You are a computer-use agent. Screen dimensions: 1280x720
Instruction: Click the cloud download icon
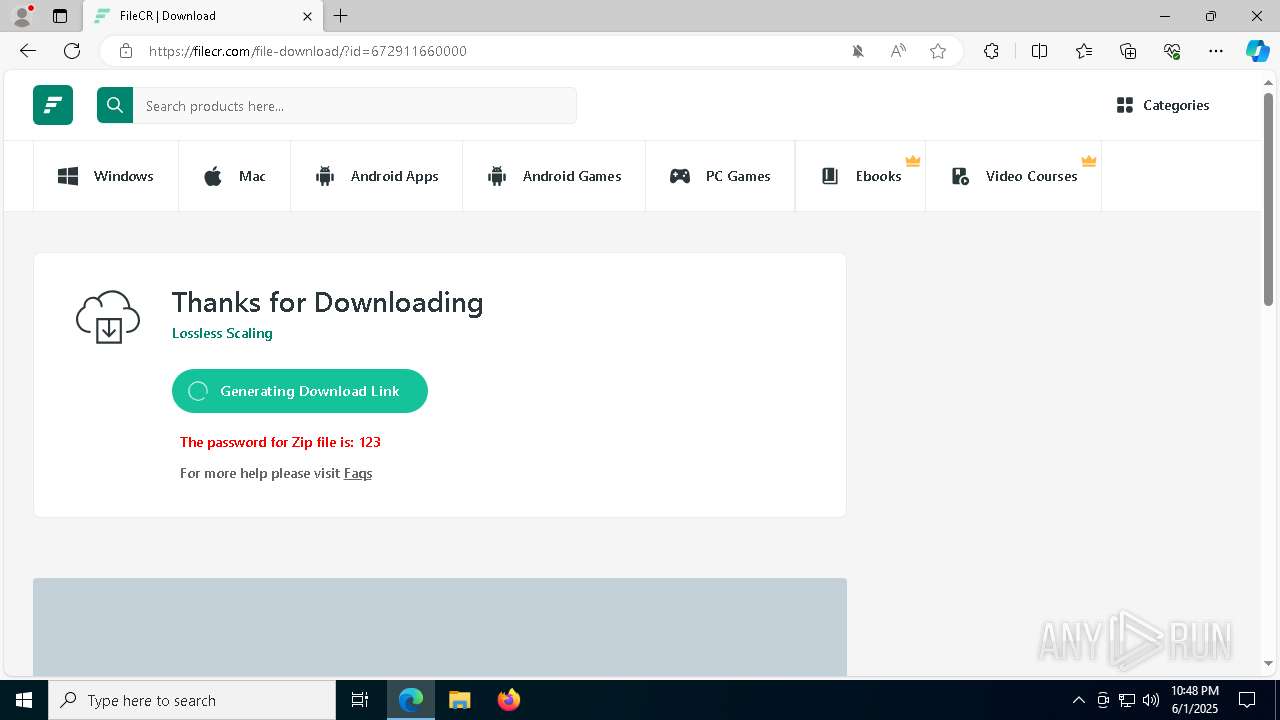(x=108, y=317)
